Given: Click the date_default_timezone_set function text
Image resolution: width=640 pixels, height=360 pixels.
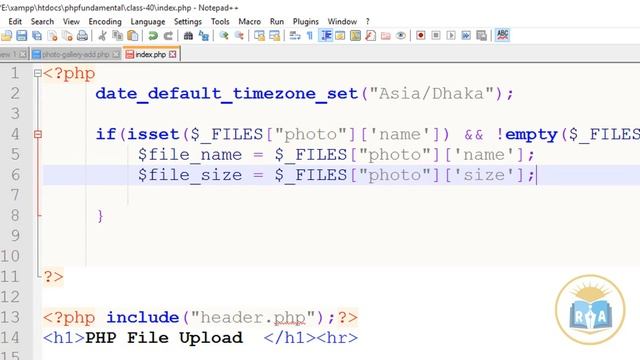Looking at the screenshot, I should tap(227, 94).
